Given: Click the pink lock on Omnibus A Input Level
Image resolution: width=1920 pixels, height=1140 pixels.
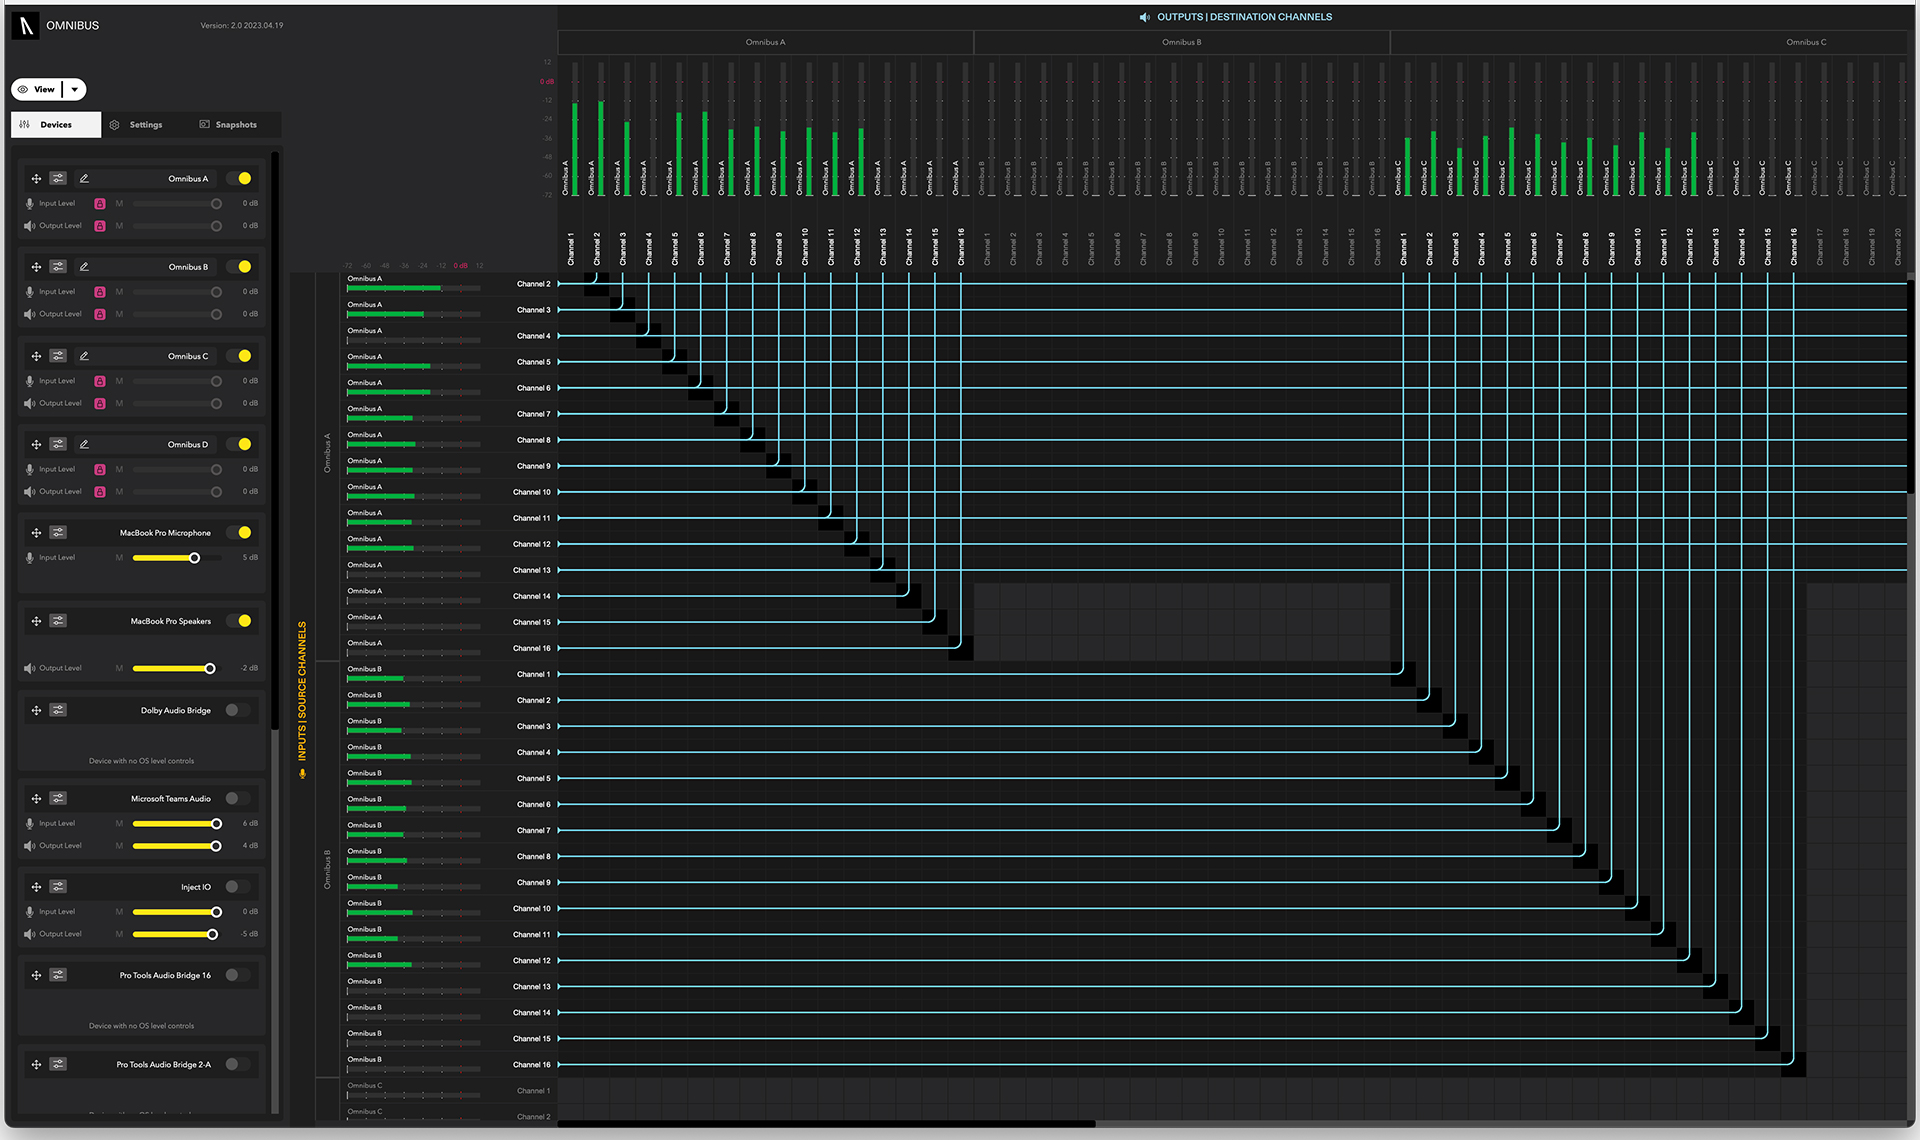Looking at the screenshot, I should (x=100, y=204).
